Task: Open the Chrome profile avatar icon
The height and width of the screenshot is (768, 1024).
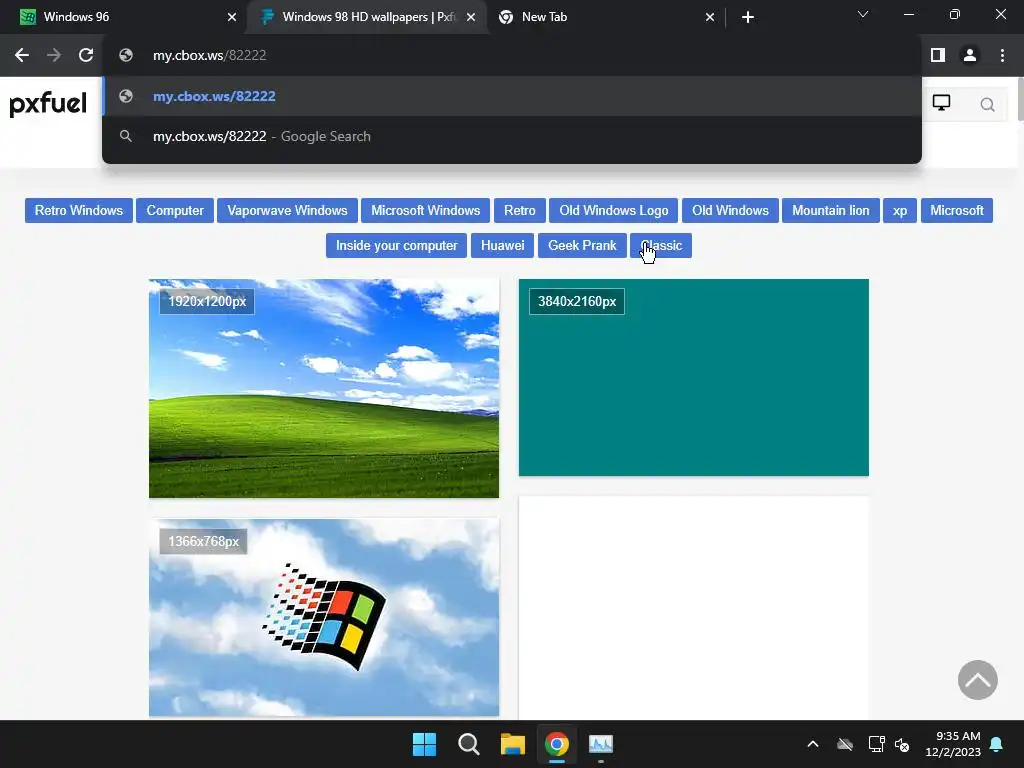Action: 970,56
